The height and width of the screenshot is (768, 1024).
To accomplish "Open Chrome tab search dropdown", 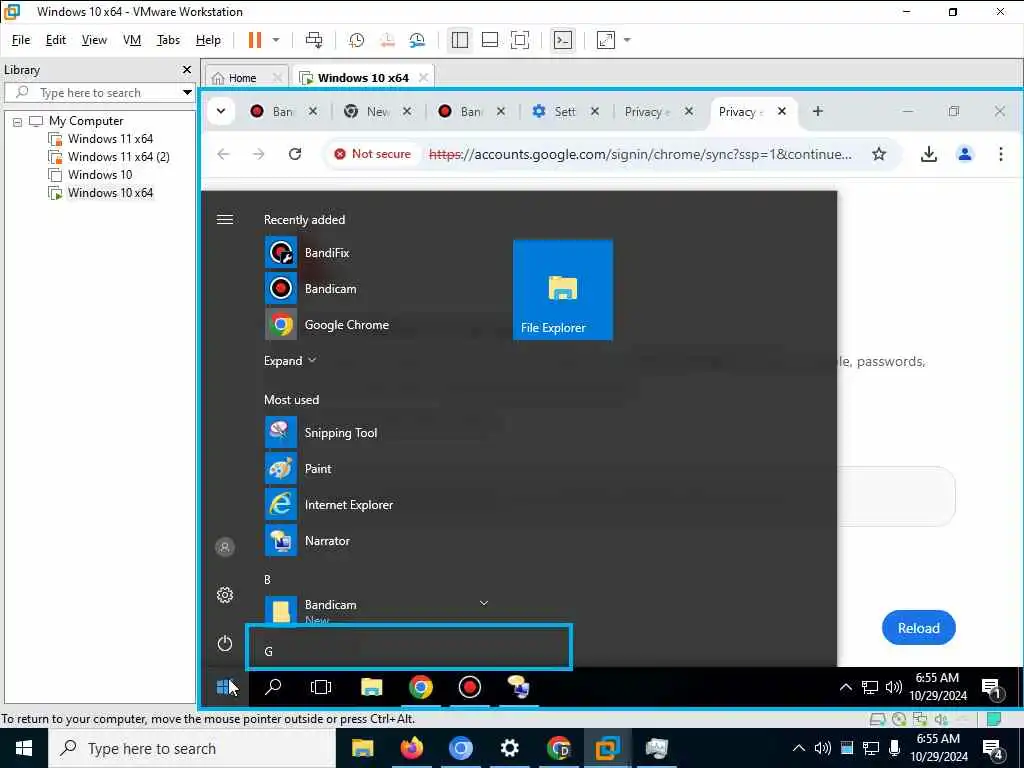I will 221,111.
